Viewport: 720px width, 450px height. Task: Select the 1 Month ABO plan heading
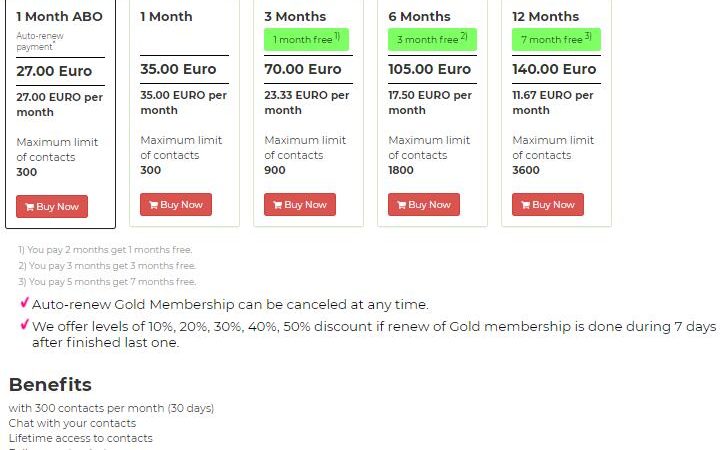(59, 17)
